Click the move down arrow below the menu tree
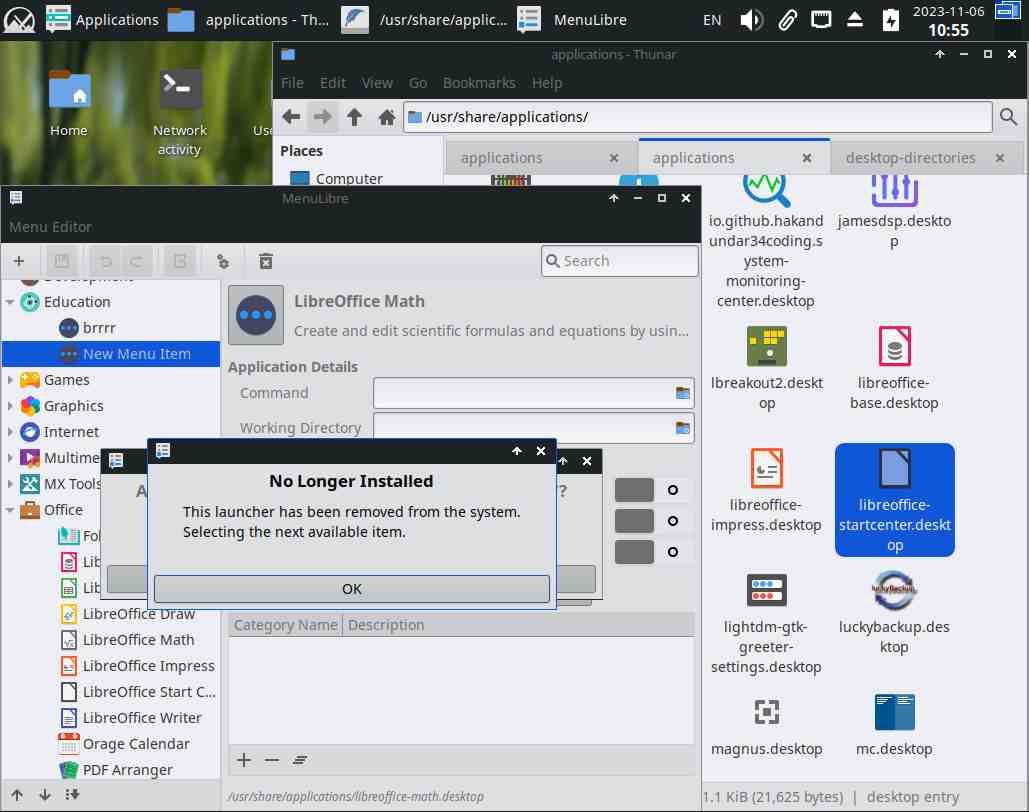 [45, 795]
